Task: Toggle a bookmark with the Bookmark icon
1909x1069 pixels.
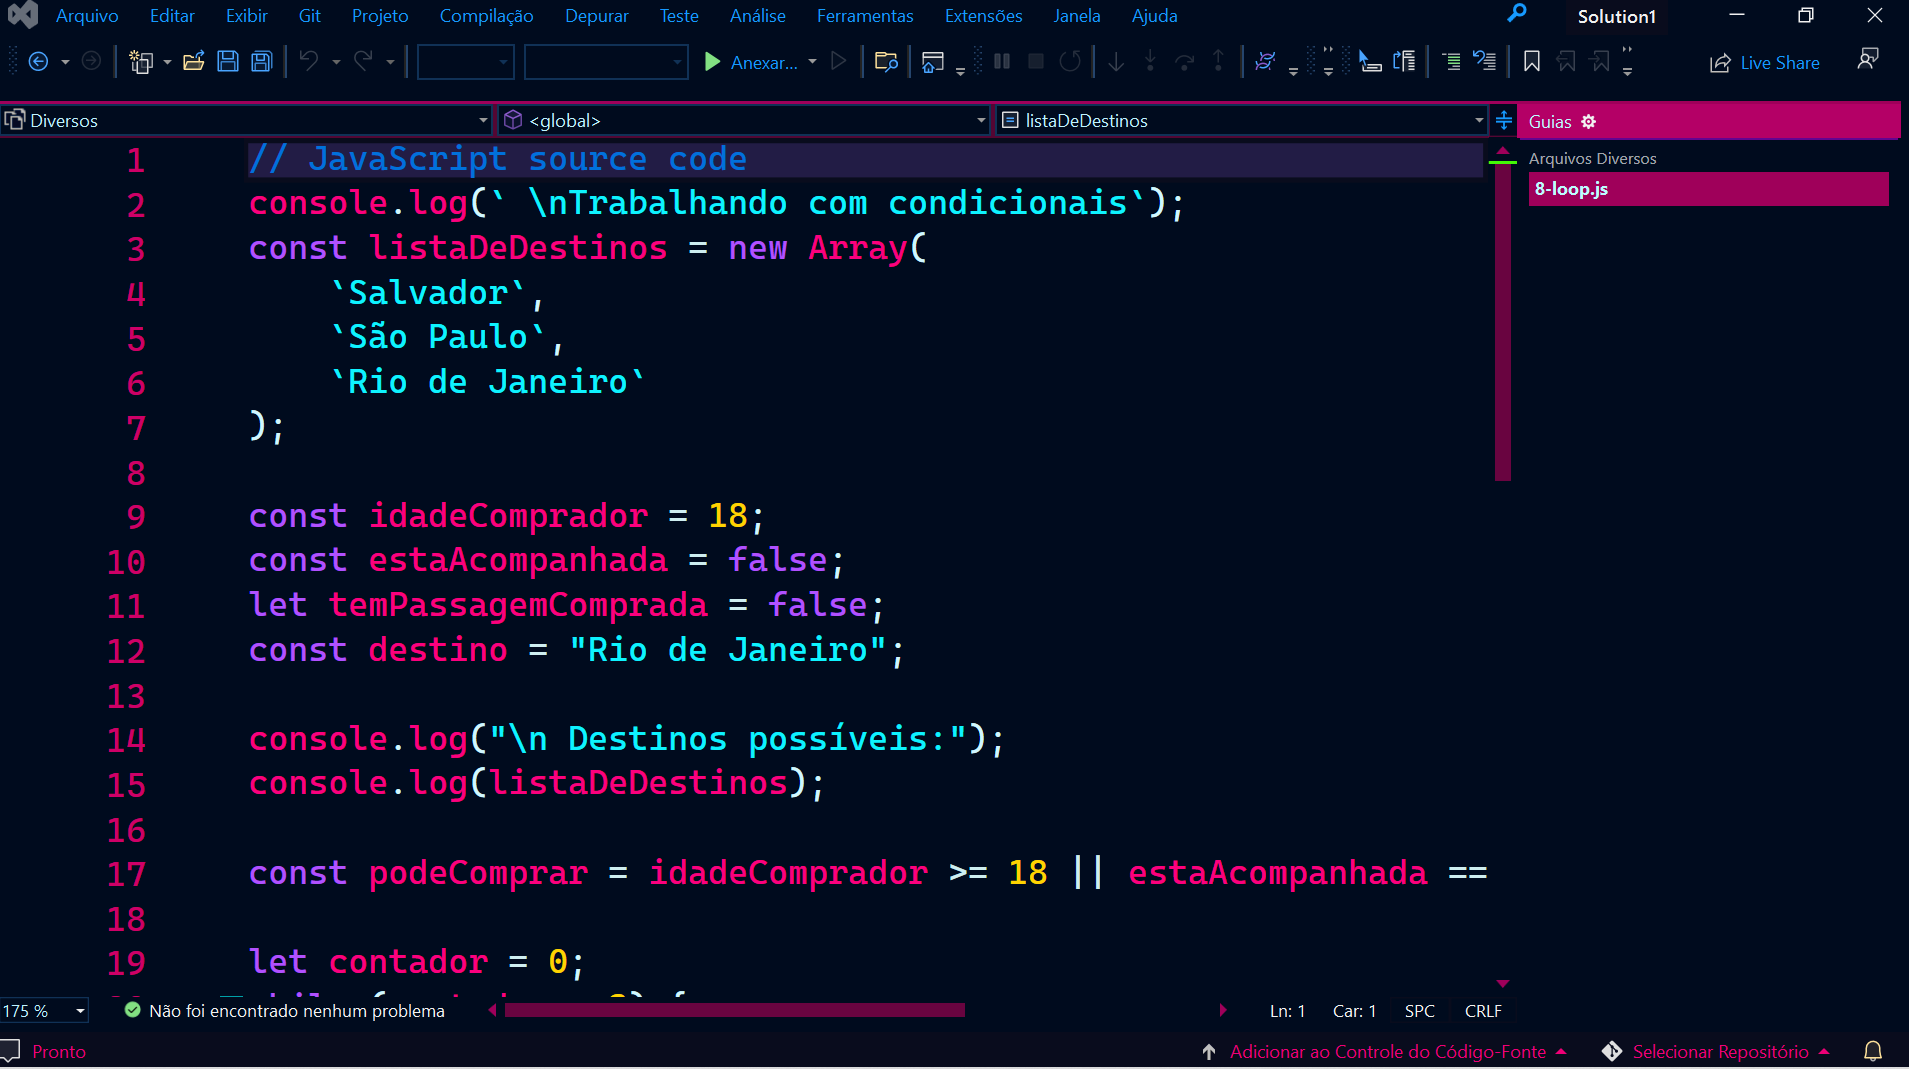Action: 1531,62
